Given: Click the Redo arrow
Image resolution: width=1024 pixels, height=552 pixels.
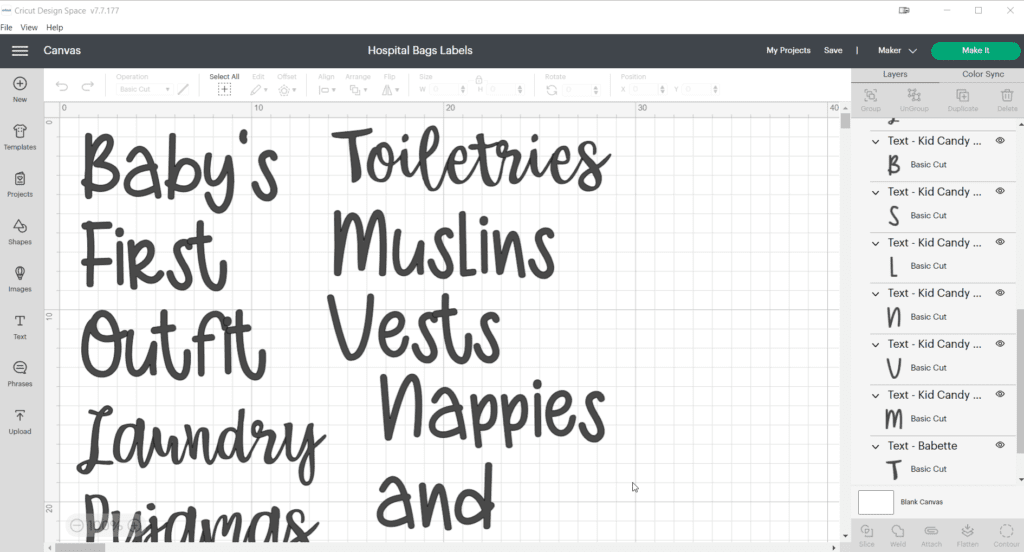Looking at the screenshot, I should coord(88,86).
